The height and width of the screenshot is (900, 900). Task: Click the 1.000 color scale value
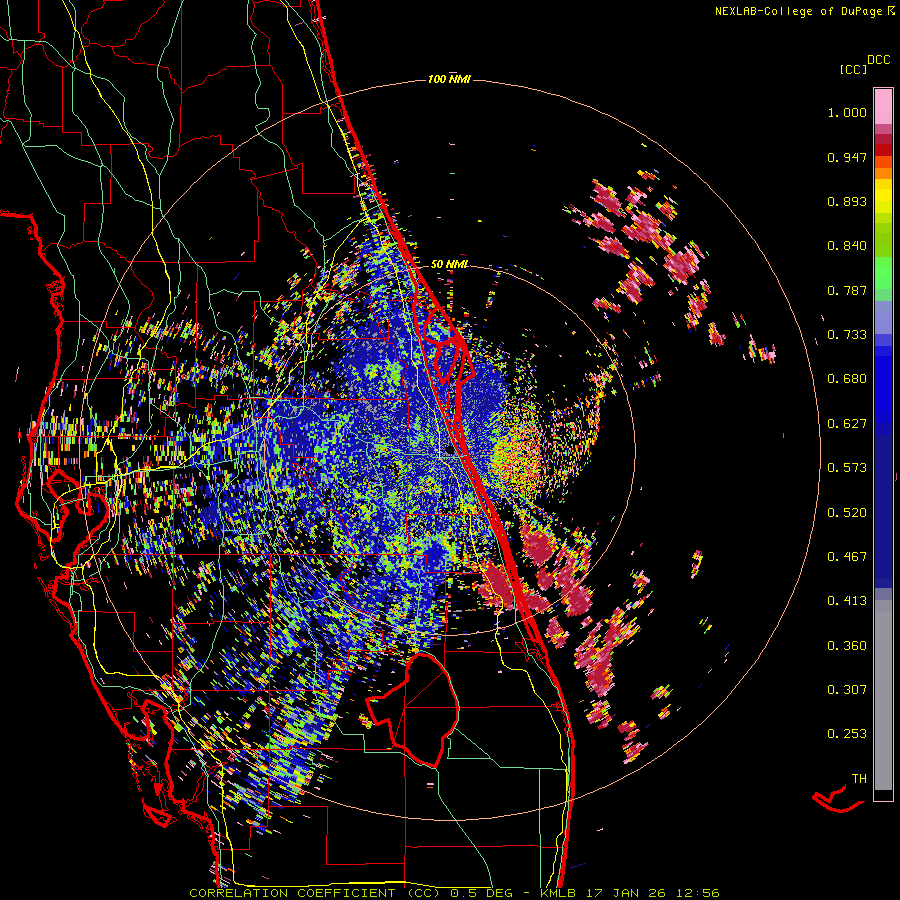pos(847,112)
